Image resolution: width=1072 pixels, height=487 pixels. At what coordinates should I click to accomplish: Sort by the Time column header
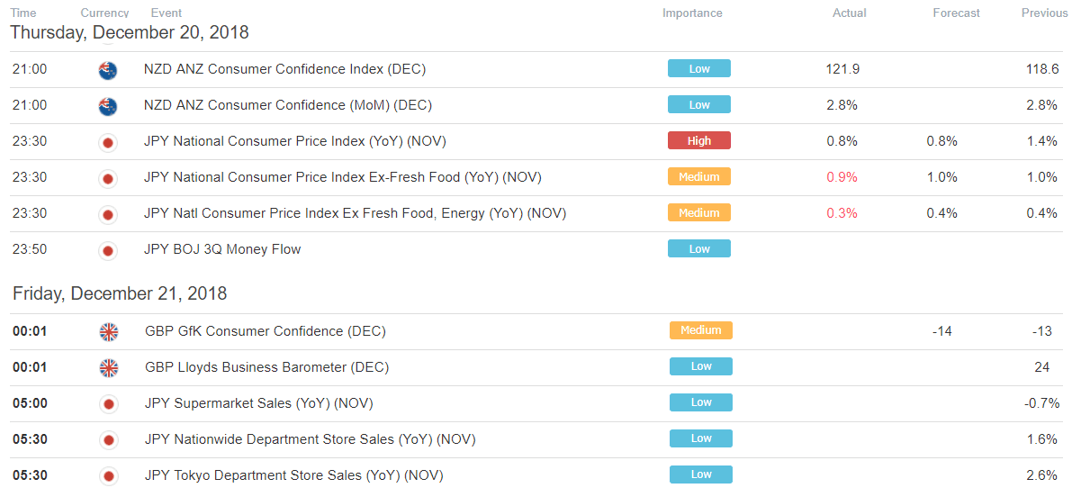(x=23, y=13)
